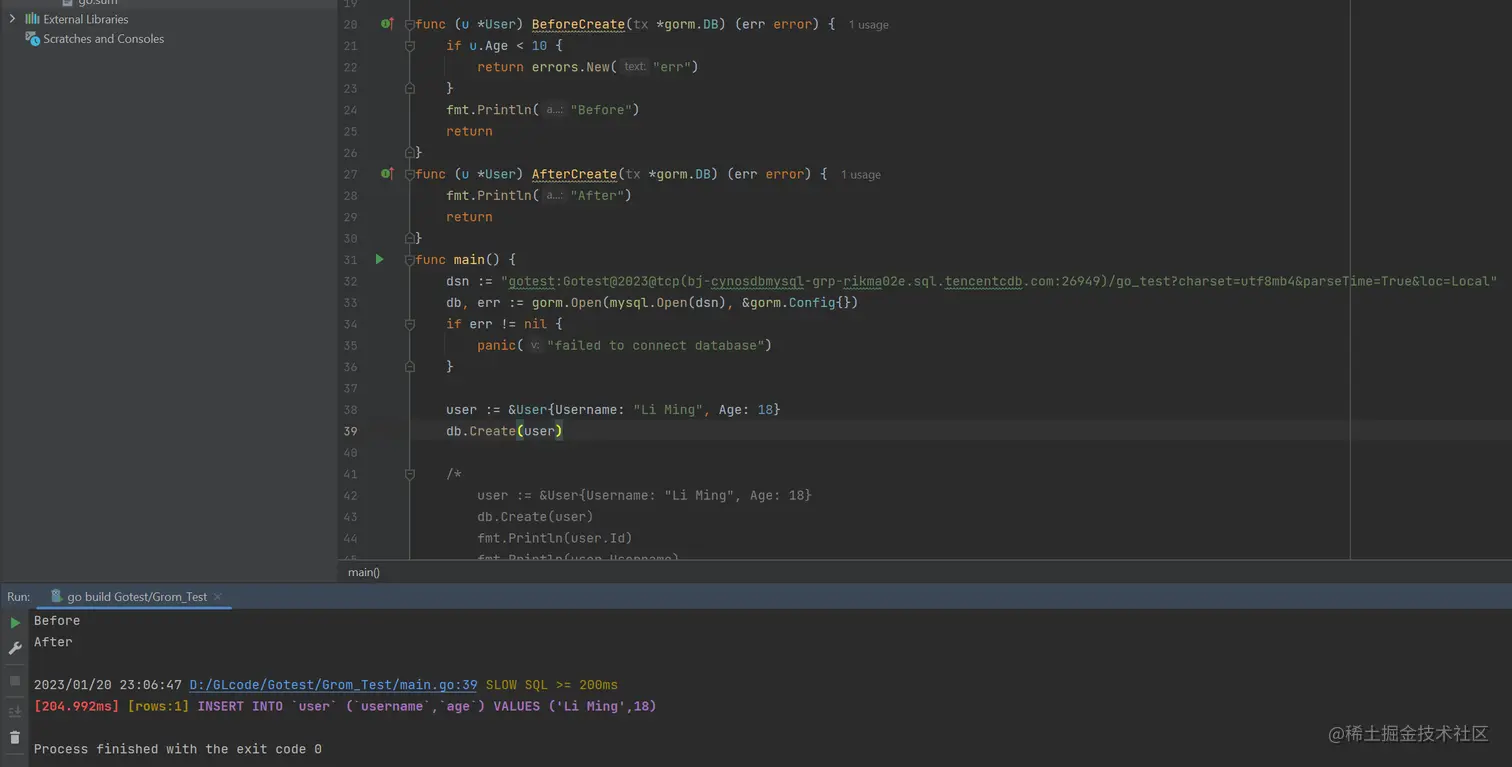Click AfterCreate method name
This screenshot has width=1512, height=767.
[x=574, y=174]
